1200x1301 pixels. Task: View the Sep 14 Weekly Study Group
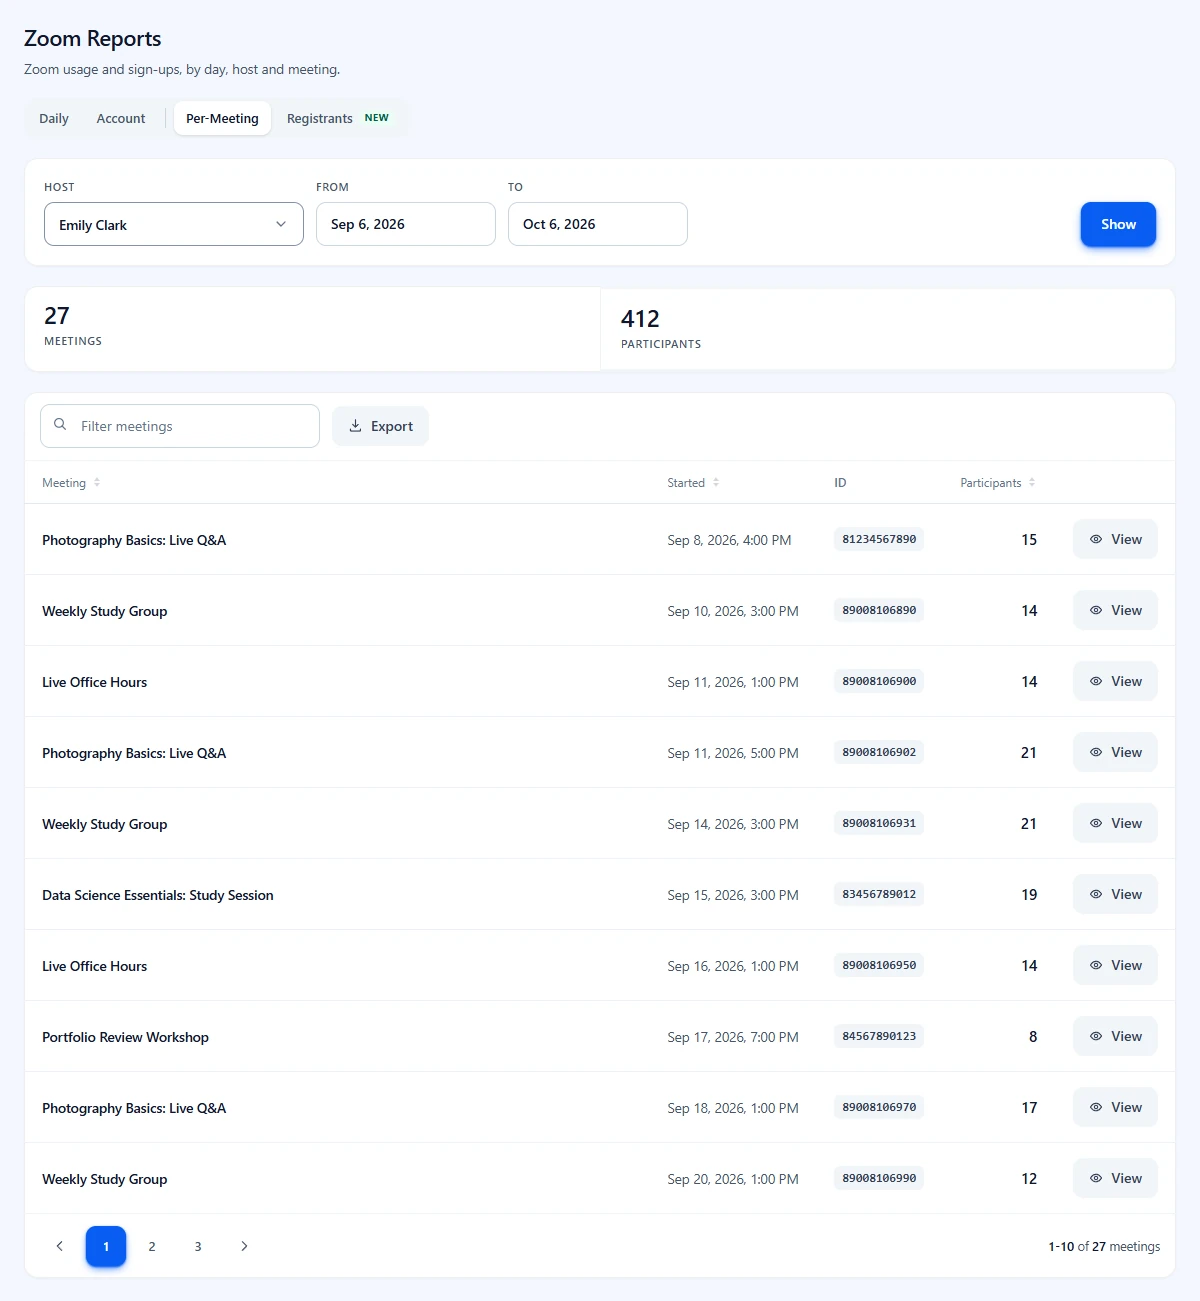[x=1115, y=823]
